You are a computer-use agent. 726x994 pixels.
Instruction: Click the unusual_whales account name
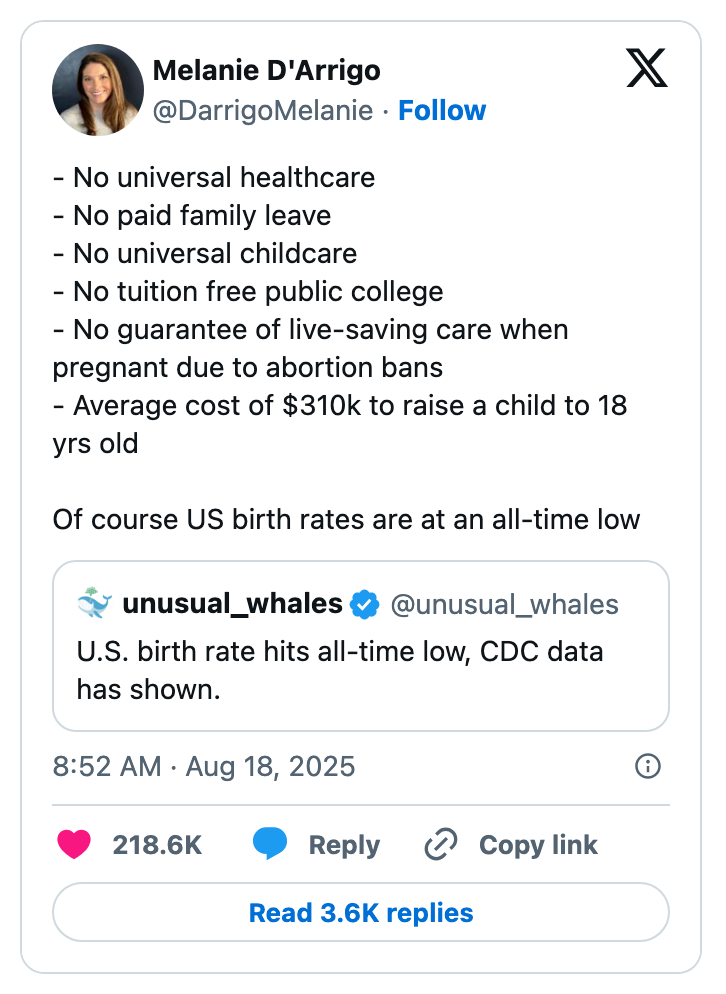(x=232, y=604)
